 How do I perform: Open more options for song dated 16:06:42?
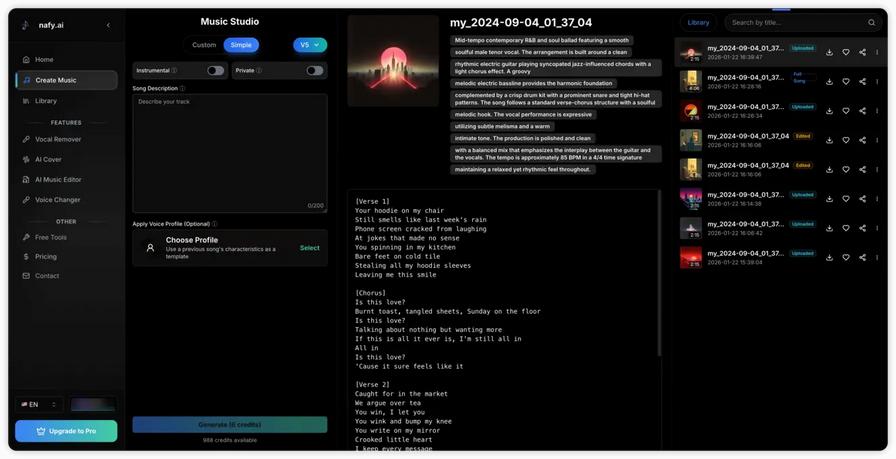pos(877,228)
